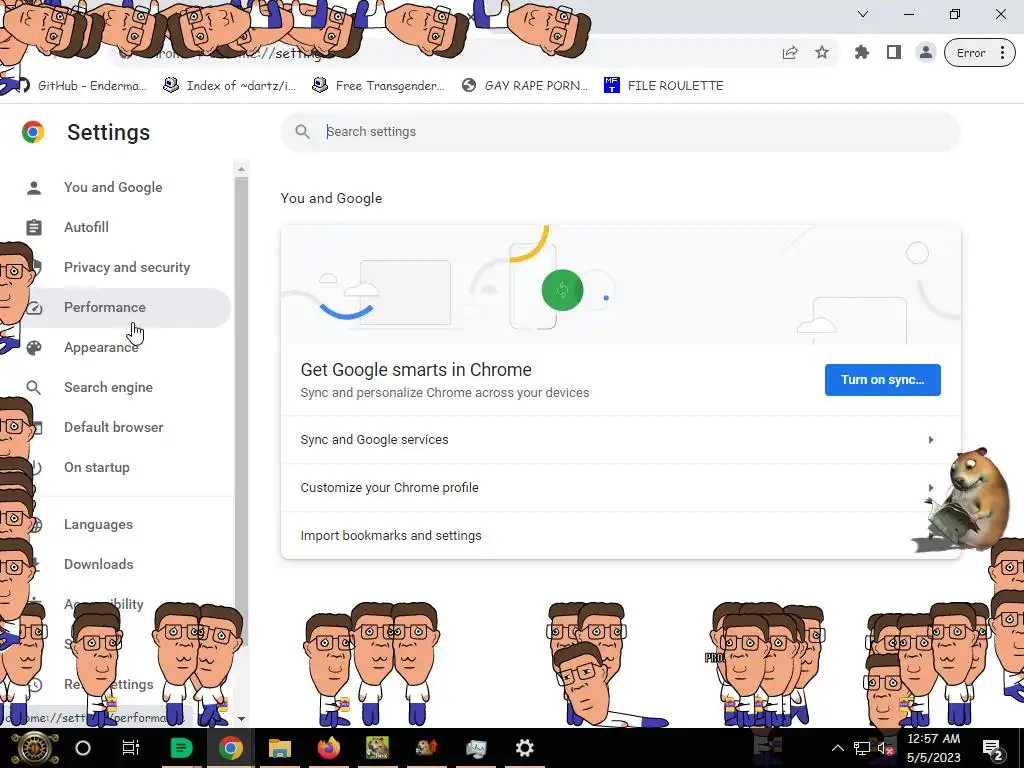
Task: Share this page icon in address bar
Action: (x=790, y=53)
